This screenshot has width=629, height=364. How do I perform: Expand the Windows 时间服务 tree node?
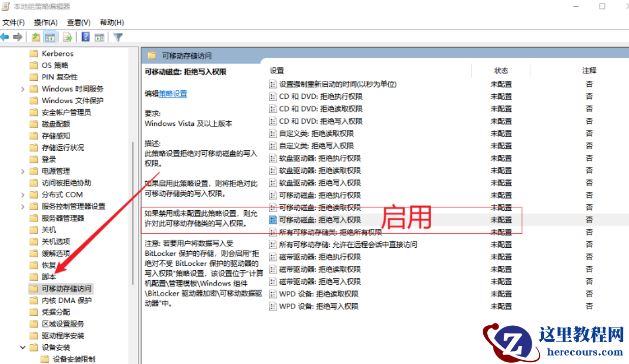(23, 89)
